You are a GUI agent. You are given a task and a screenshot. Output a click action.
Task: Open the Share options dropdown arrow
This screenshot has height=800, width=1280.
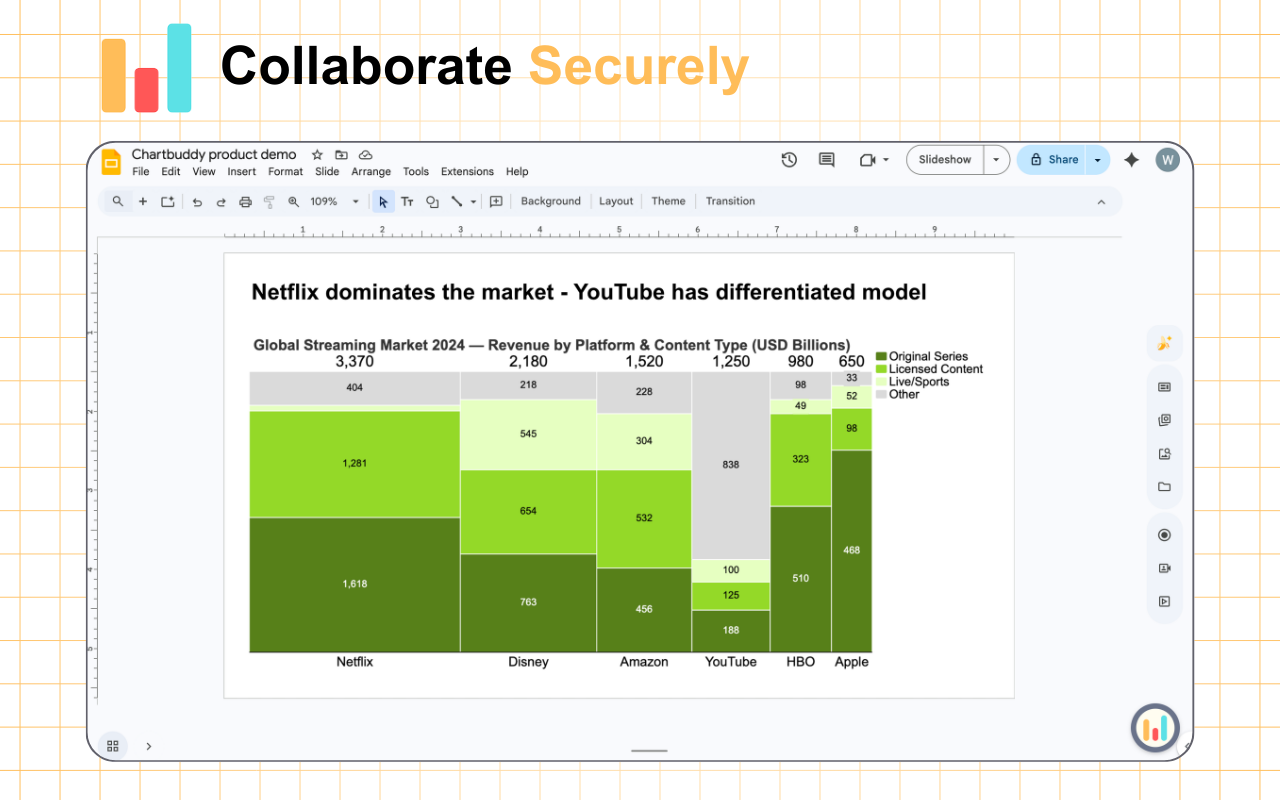pos(1098,160)
